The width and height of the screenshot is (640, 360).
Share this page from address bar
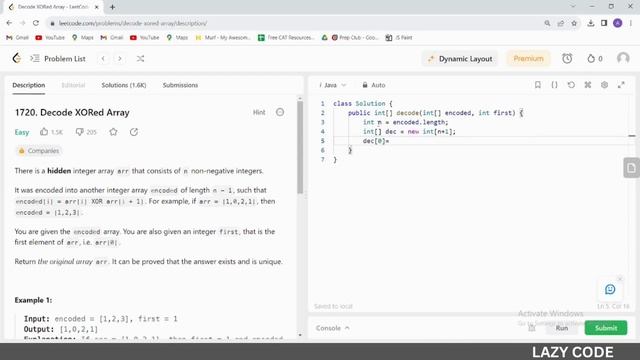click(561, 23)
